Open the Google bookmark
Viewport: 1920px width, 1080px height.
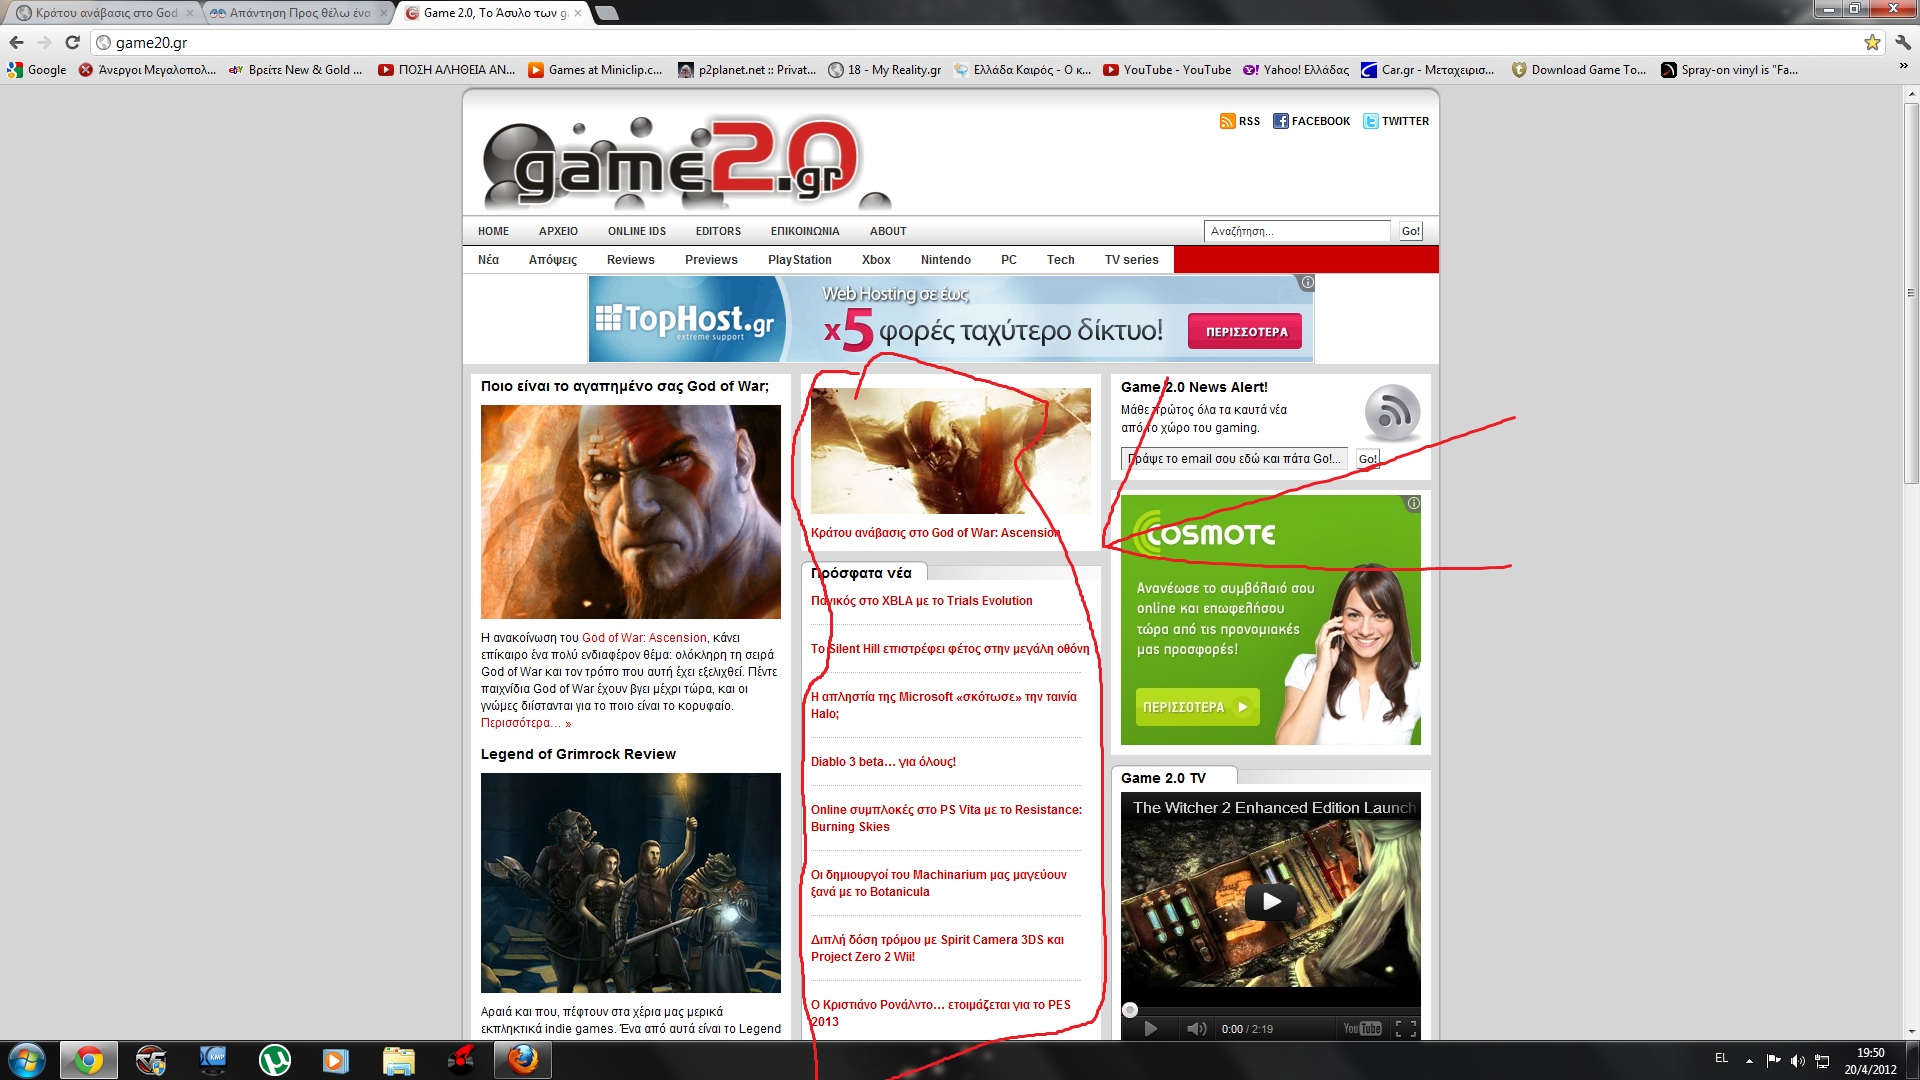(37, 70)
